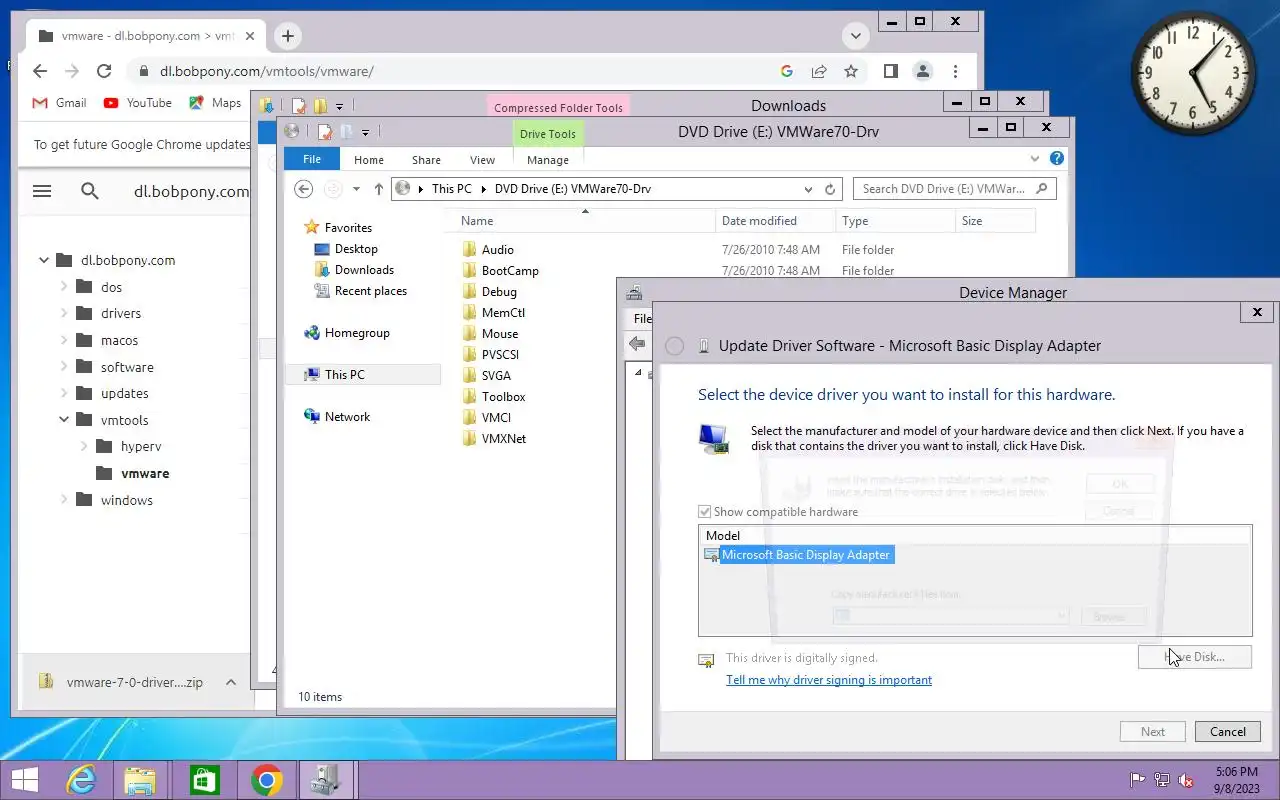Open Internet Explorer from the taskbar
1280x800 pixels.
pos(80,780)
